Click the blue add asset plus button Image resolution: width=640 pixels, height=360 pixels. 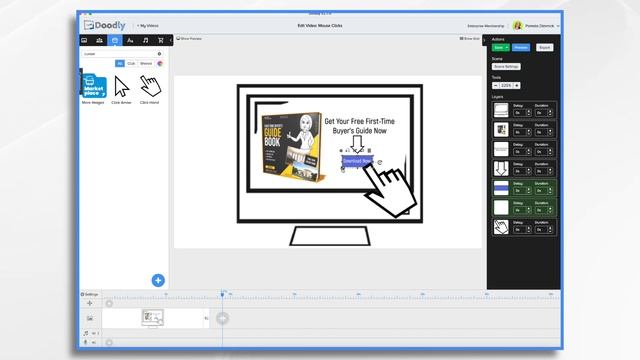[158, 280]
